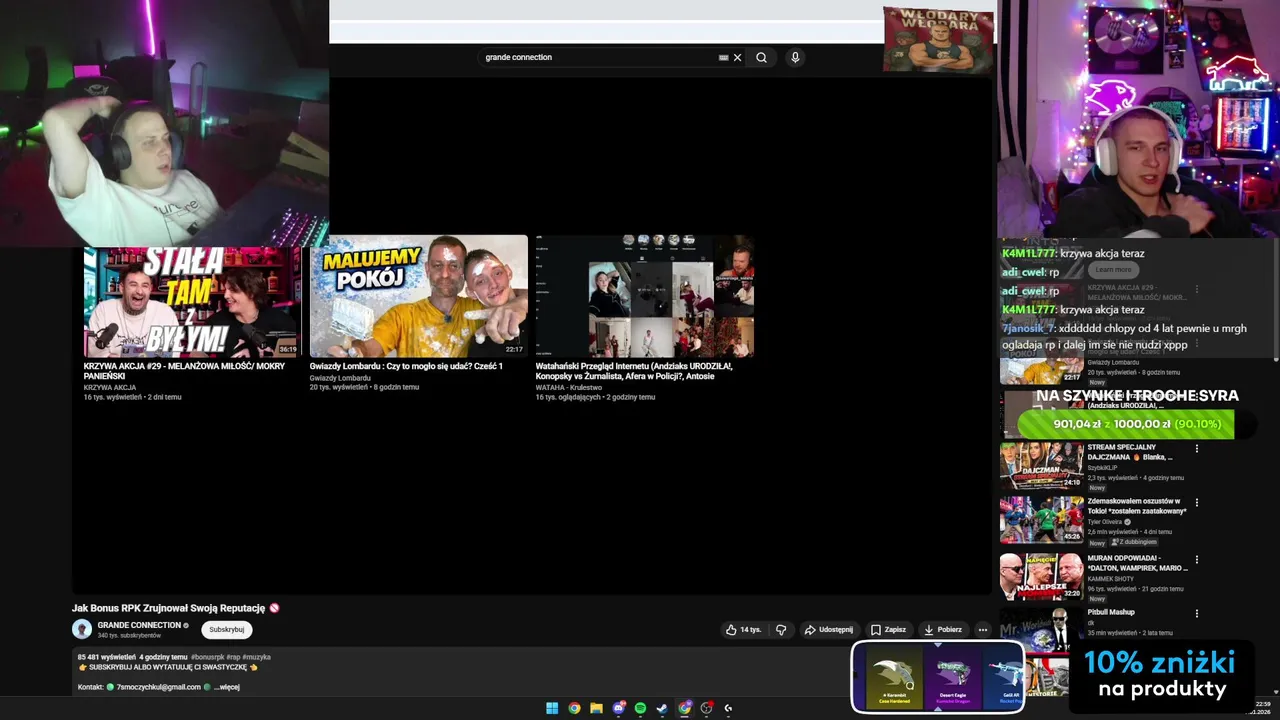Activate voice search microphone icon
The height and width of the screenshot is (720, 1280).
pos(795,57)
